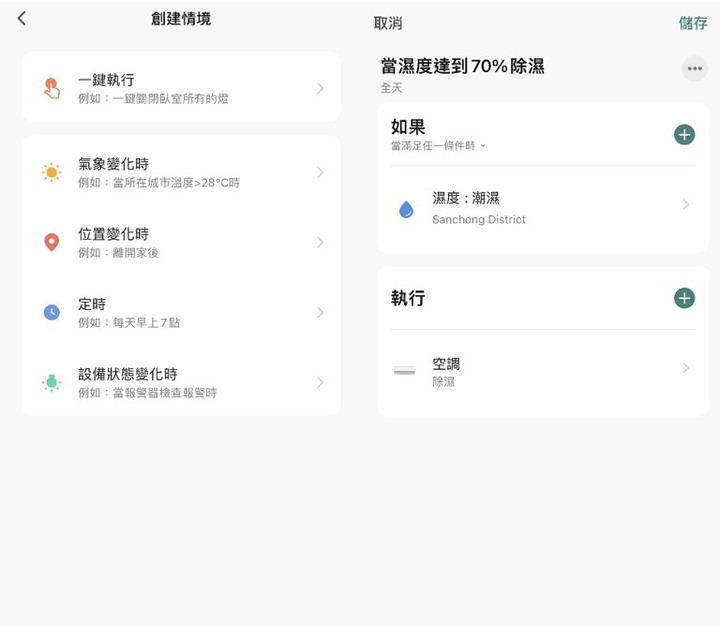Edit scene name 當濕度達到70%除濕
Image resolution: width=720 pixels, height=625 pixels.
coord(462,66)
